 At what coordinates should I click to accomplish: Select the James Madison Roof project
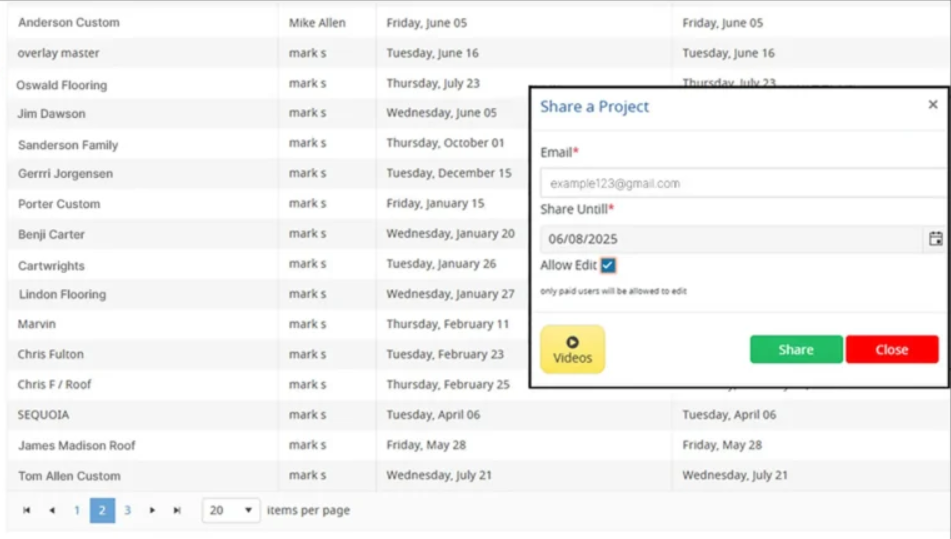[x=77, y=445]
